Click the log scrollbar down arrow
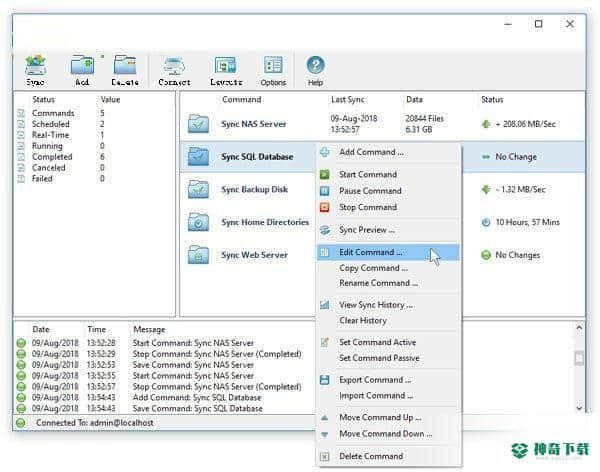This screenshot has height=472, width=600. [579, 408]
